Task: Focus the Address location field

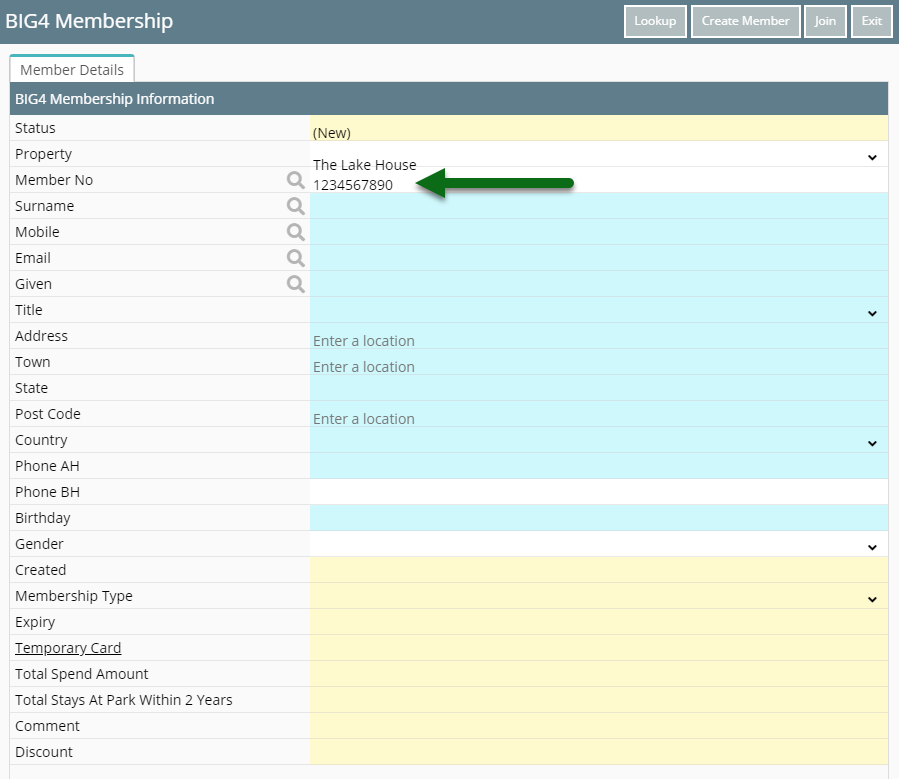Action: [x=599, y=336]
